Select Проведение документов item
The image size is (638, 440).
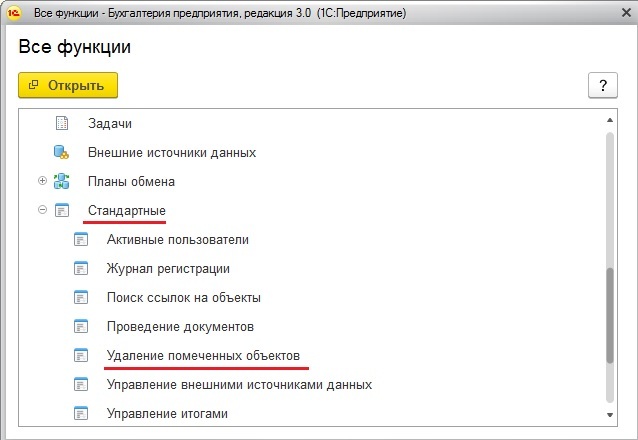[x=180, y=327]
